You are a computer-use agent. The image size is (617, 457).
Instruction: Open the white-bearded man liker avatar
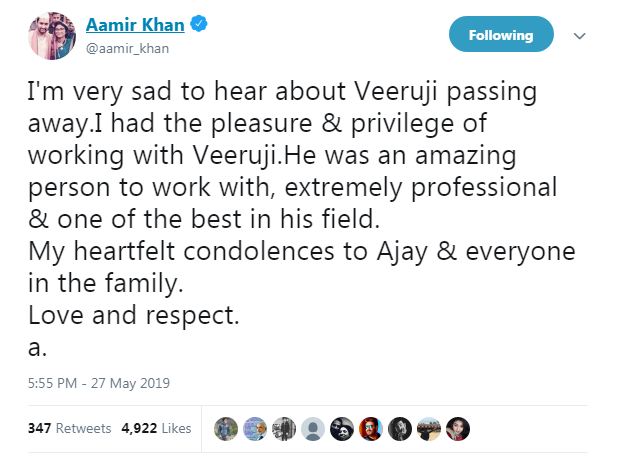pos(255,428)
